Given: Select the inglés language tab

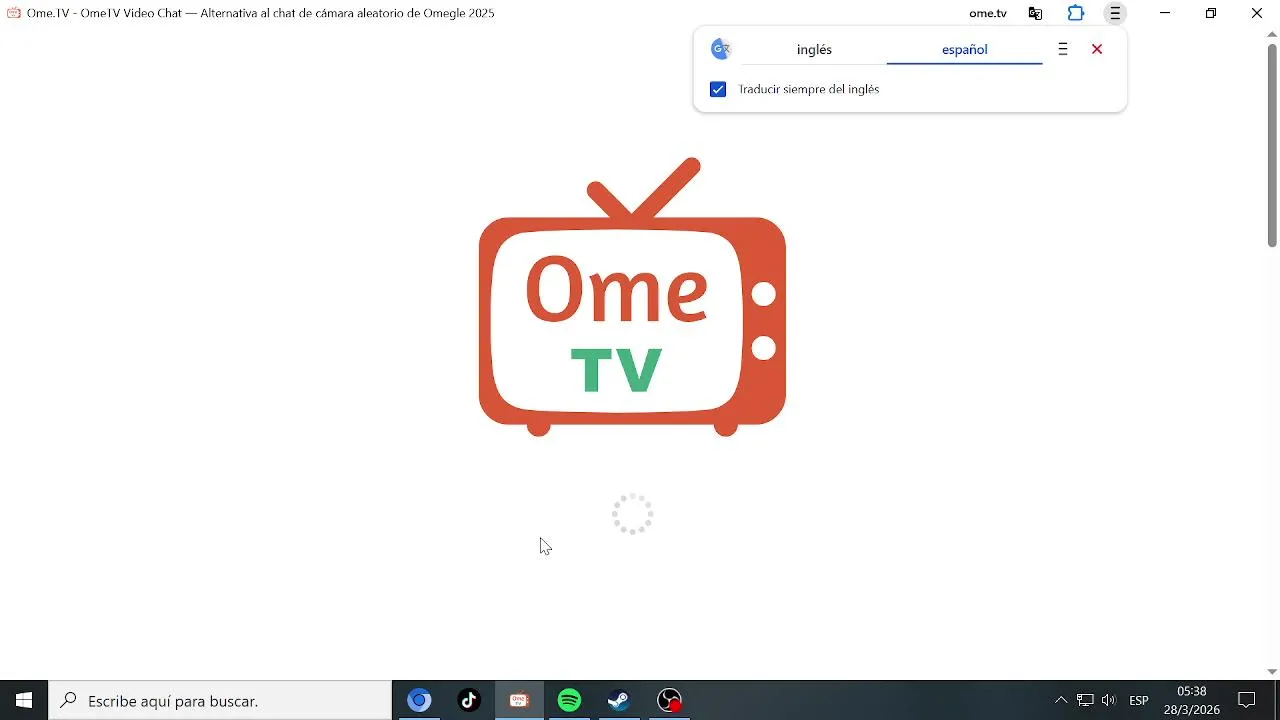Looking at the screenshot, I should 814,50.
